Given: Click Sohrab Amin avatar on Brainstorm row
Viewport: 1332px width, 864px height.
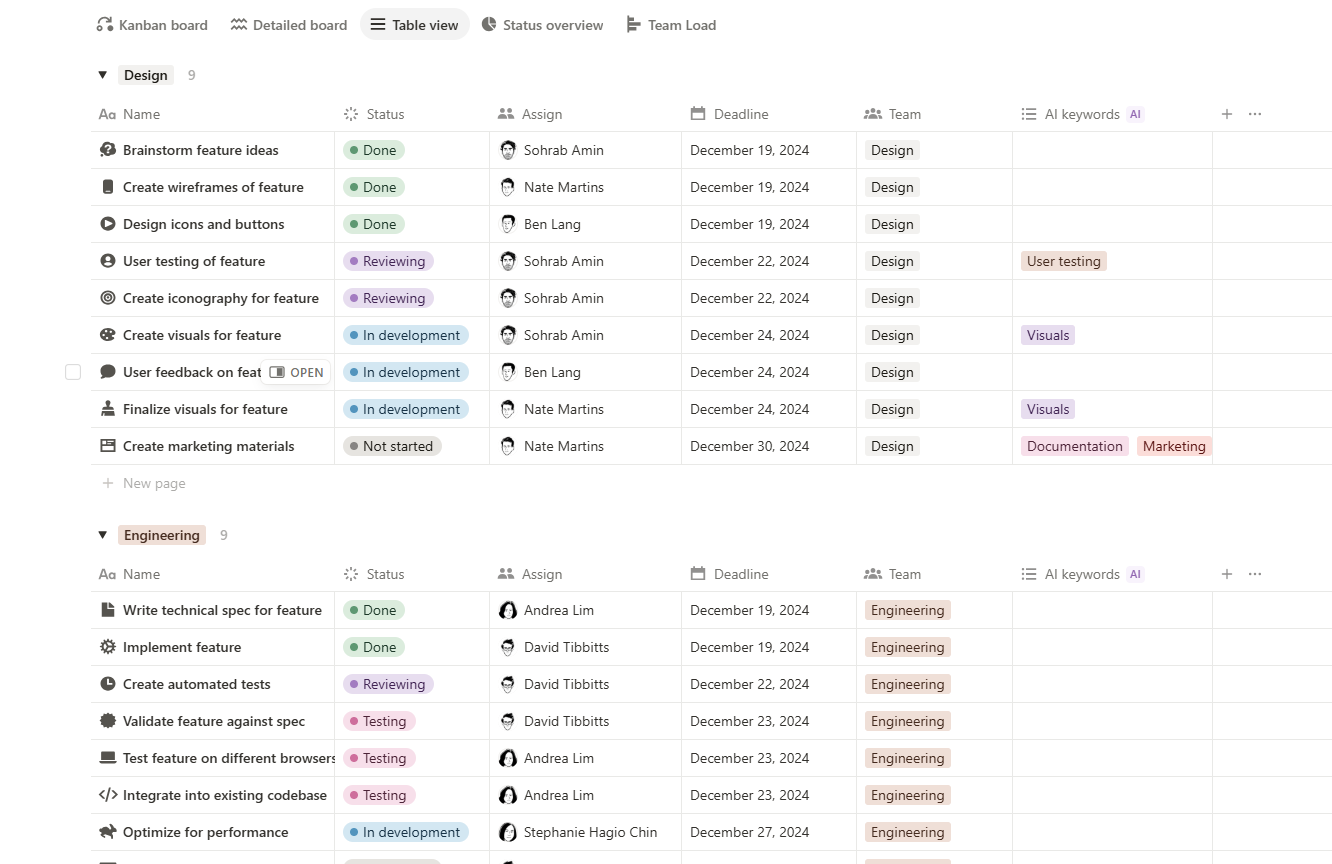Looking at the screenshot, I should [508, 150].
